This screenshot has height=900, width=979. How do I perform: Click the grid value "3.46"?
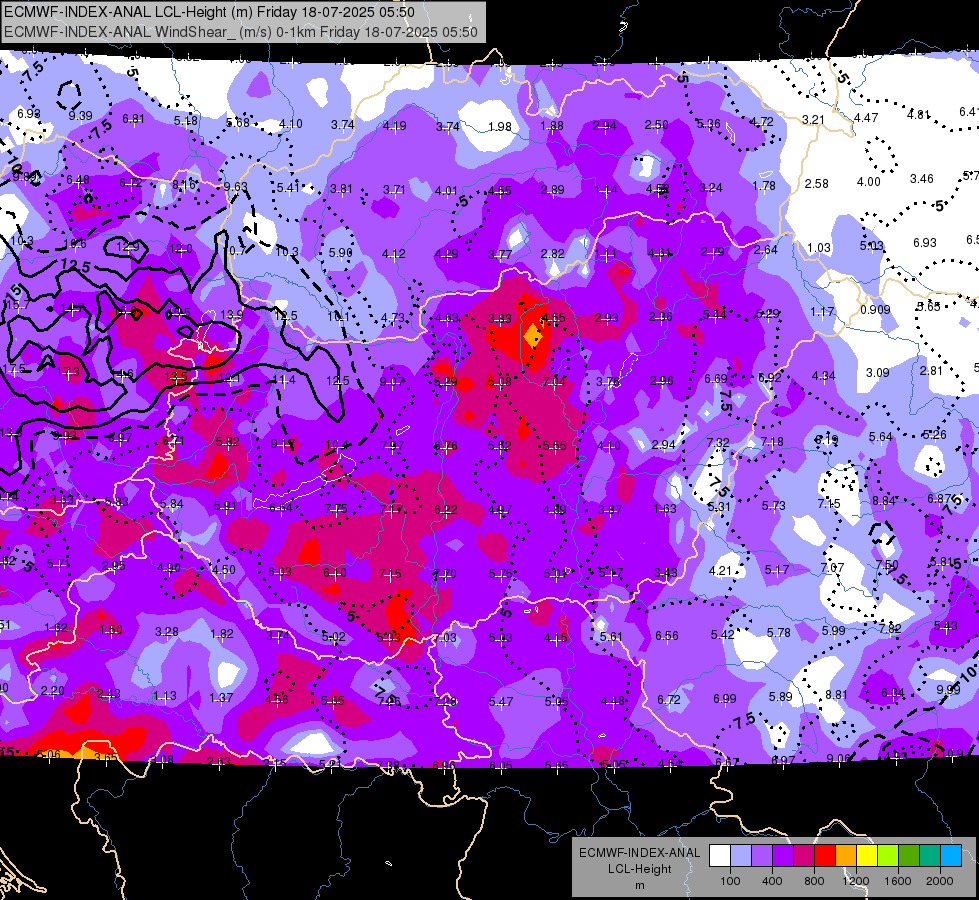coord(922,179)
